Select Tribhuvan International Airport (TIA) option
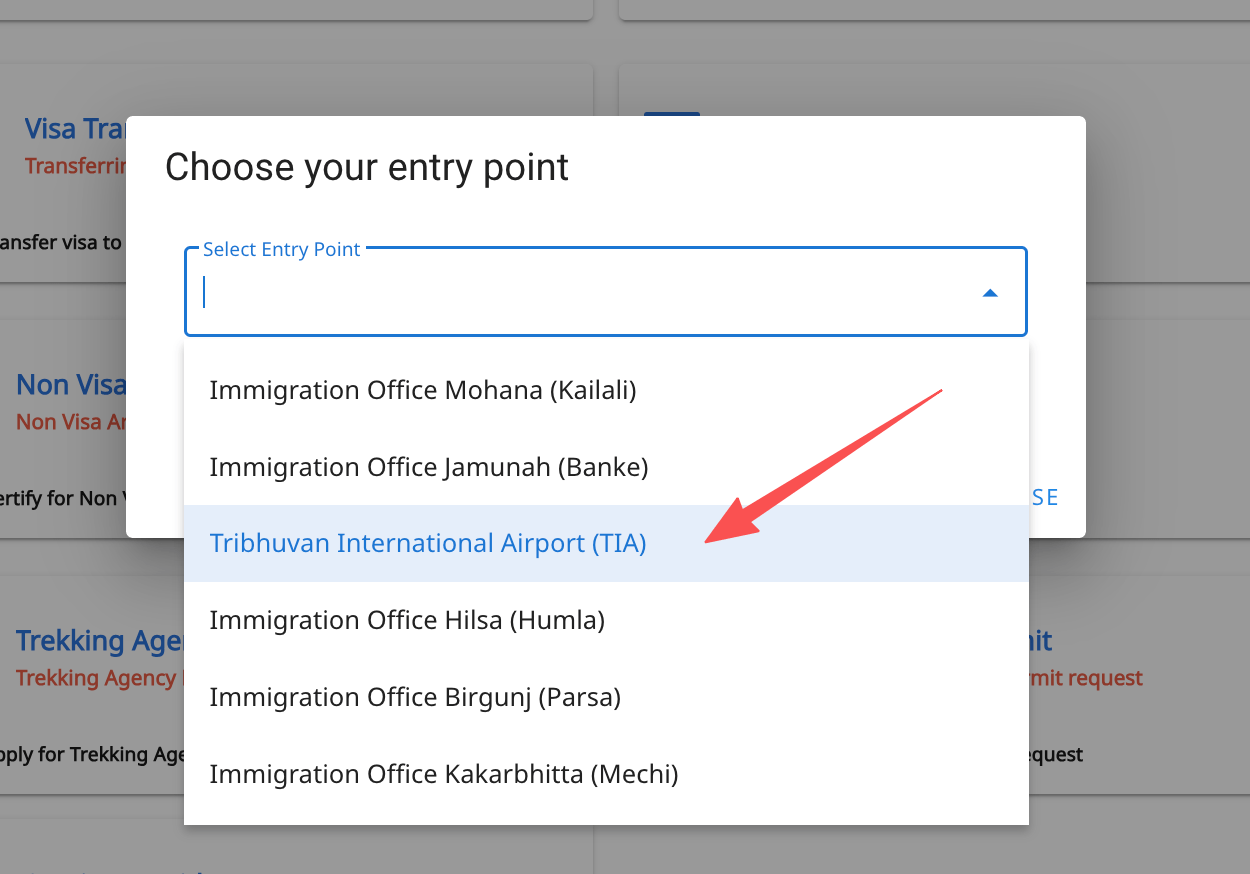1250x874 pixels. point(428,543)
